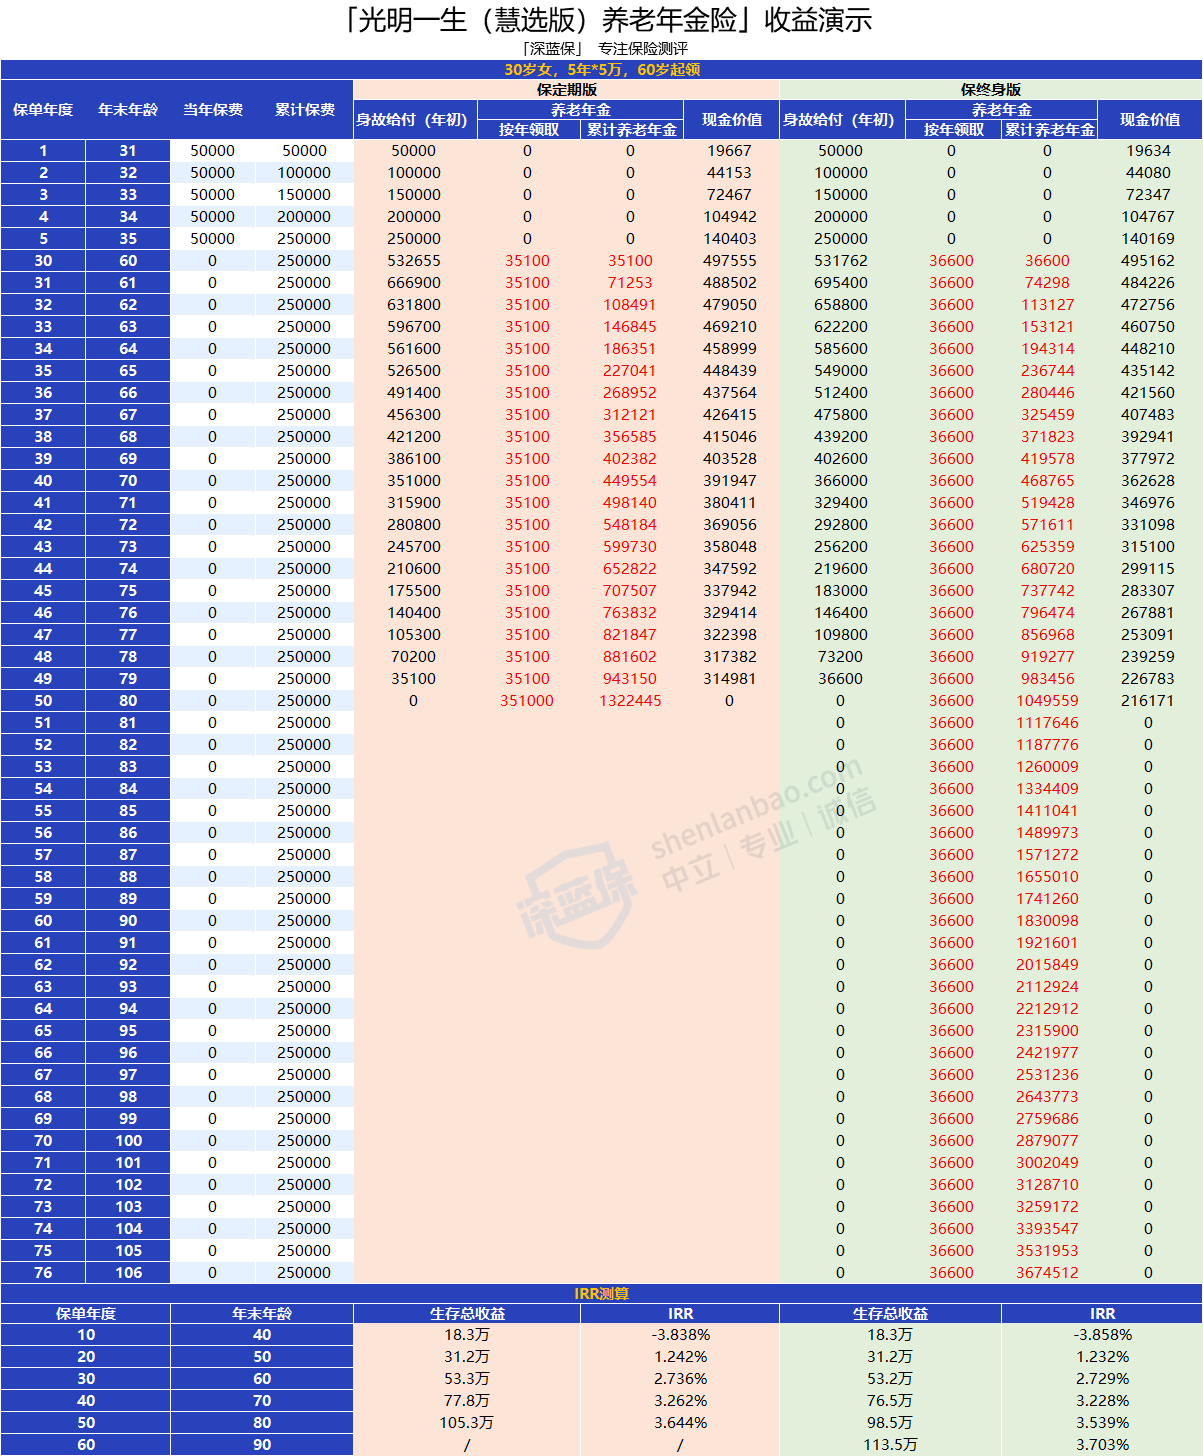Select IRR value '3.703%'
1203x1456 pixels.
coord(1102,1445)
